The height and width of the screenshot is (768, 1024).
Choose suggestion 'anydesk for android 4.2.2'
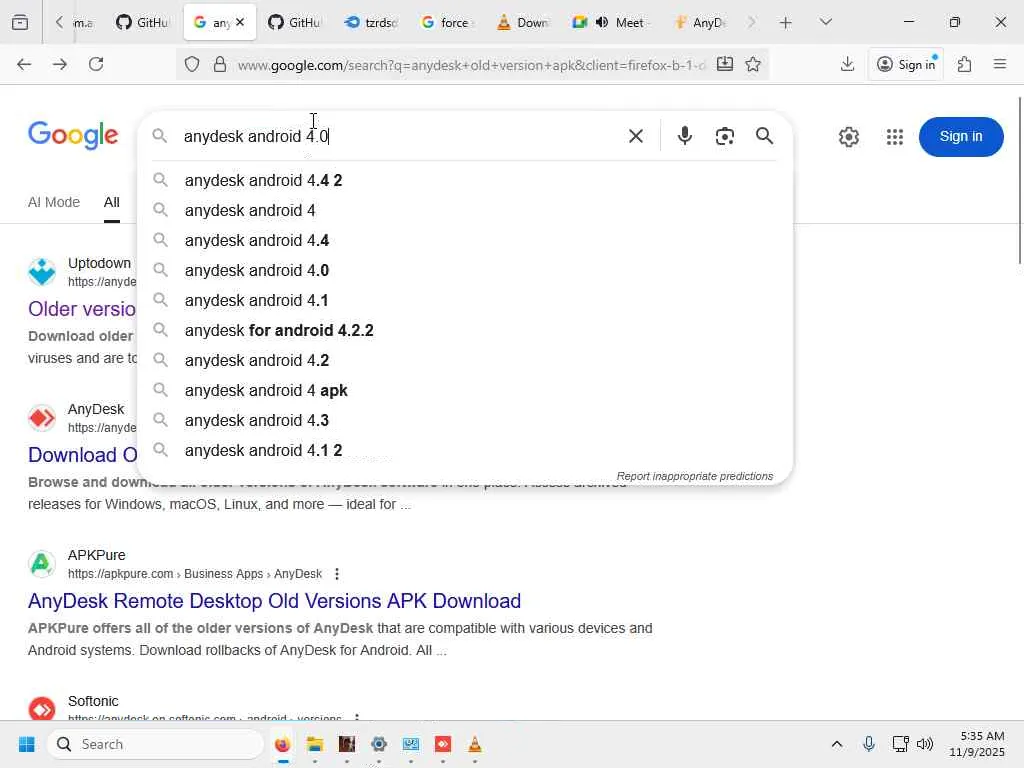pos(465,330)
